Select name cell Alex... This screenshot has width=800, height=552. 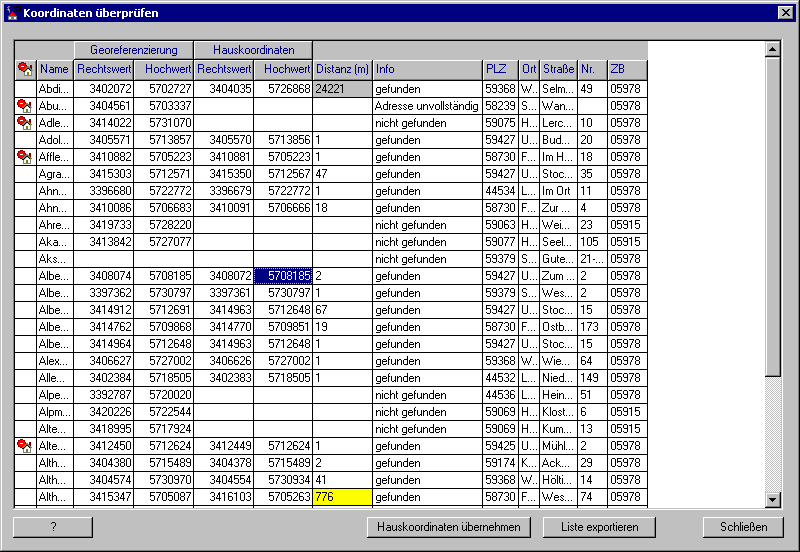[x=55, y=361]
